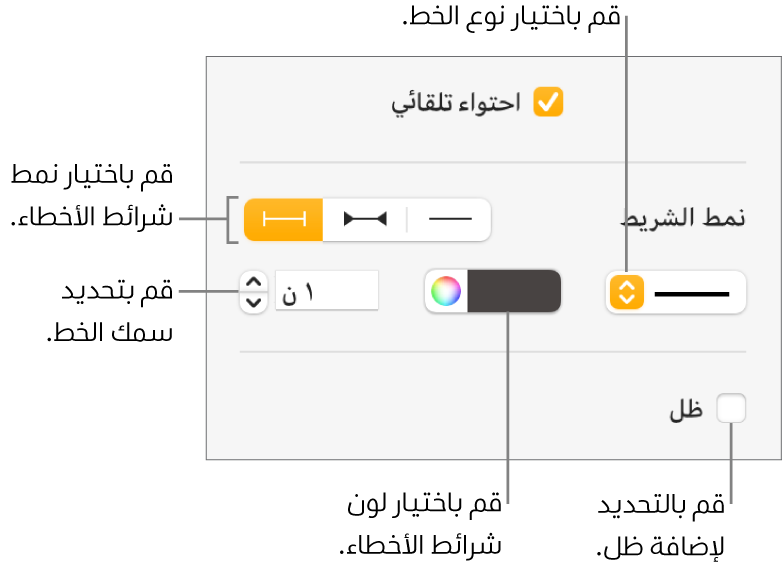Viewport: 782px width, 569px height.
Task: Click the لإضافة ظل callout text
Action: (x=660, y=525)
